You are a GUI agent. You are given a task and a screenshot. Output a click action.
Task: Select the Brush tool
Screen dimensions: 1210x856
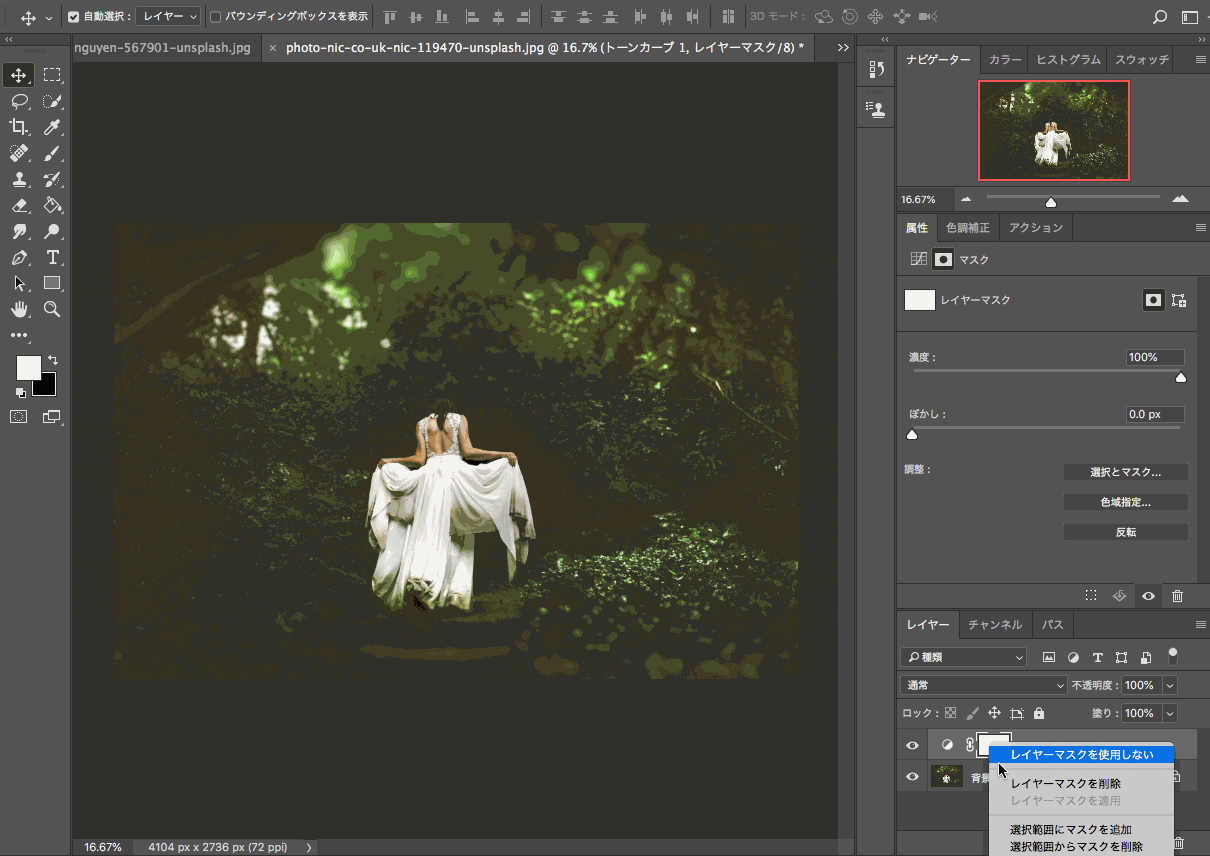coord(52,153)
